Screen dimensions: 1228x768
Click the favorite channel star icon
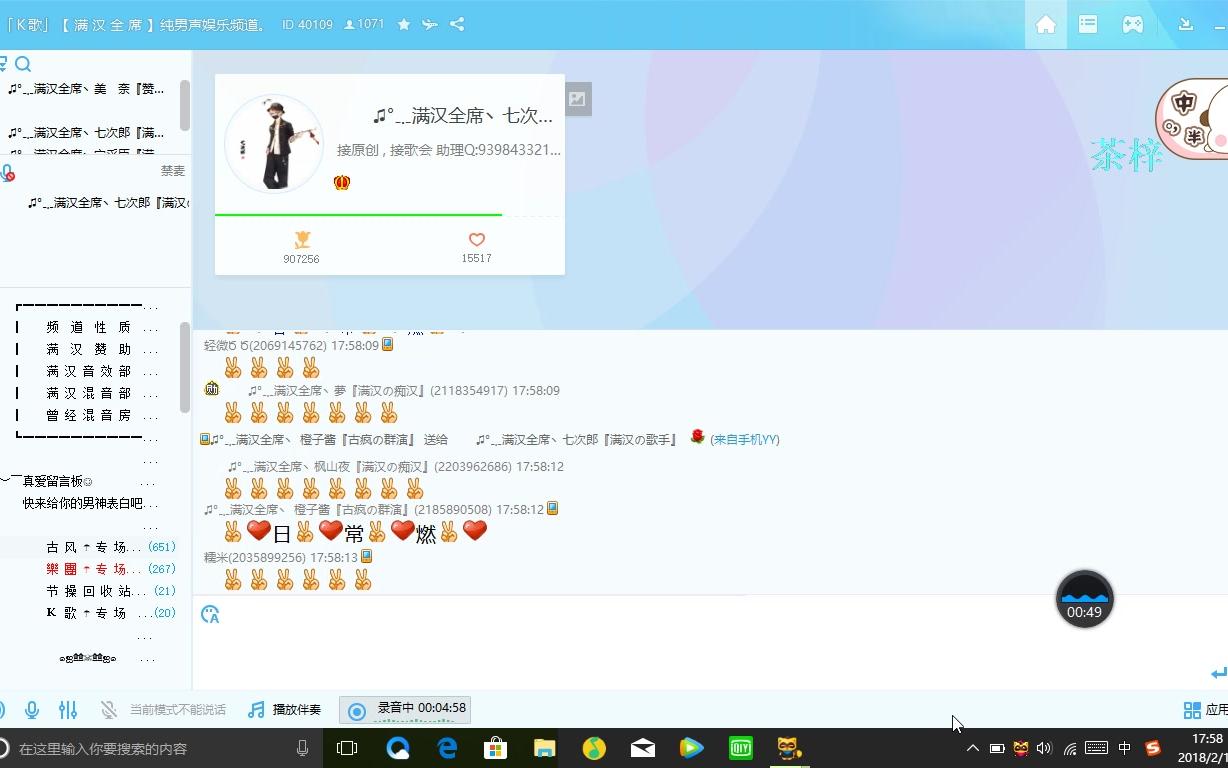coord(404,24)
